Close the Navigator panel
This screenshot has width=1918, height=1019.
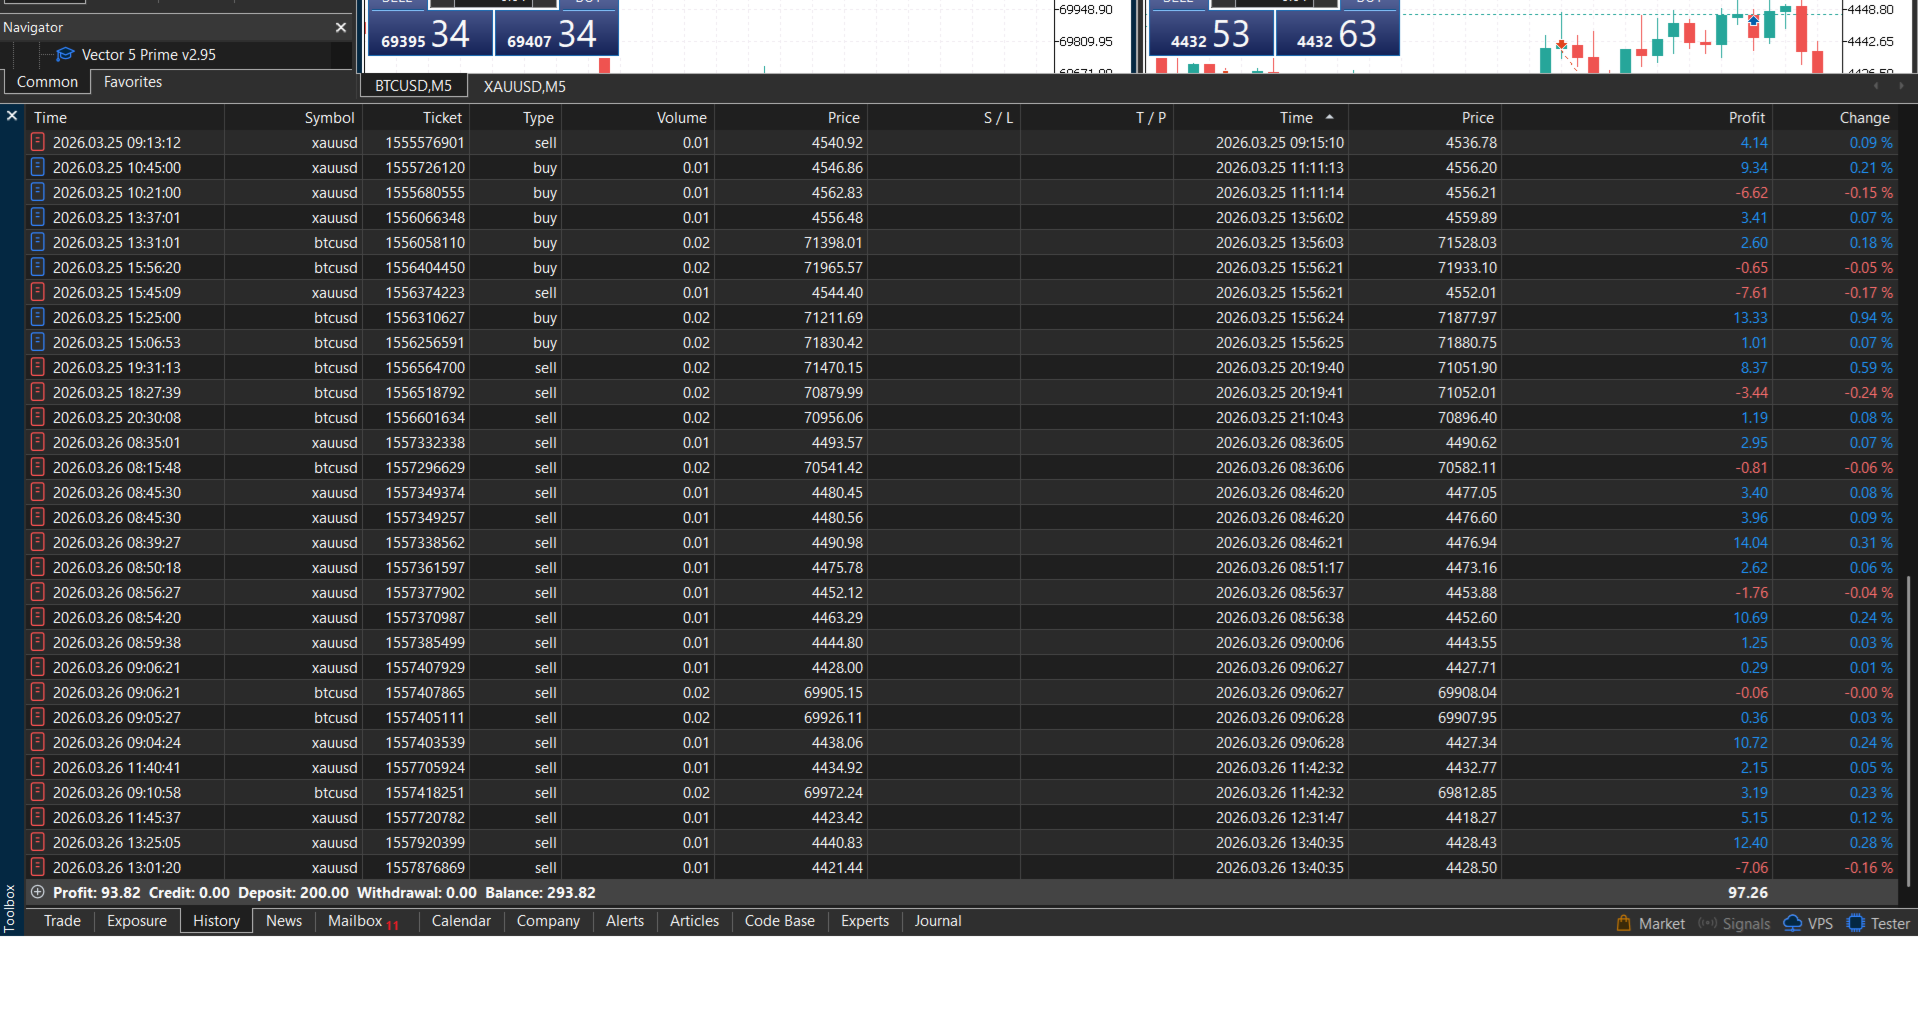pos(341,27)
